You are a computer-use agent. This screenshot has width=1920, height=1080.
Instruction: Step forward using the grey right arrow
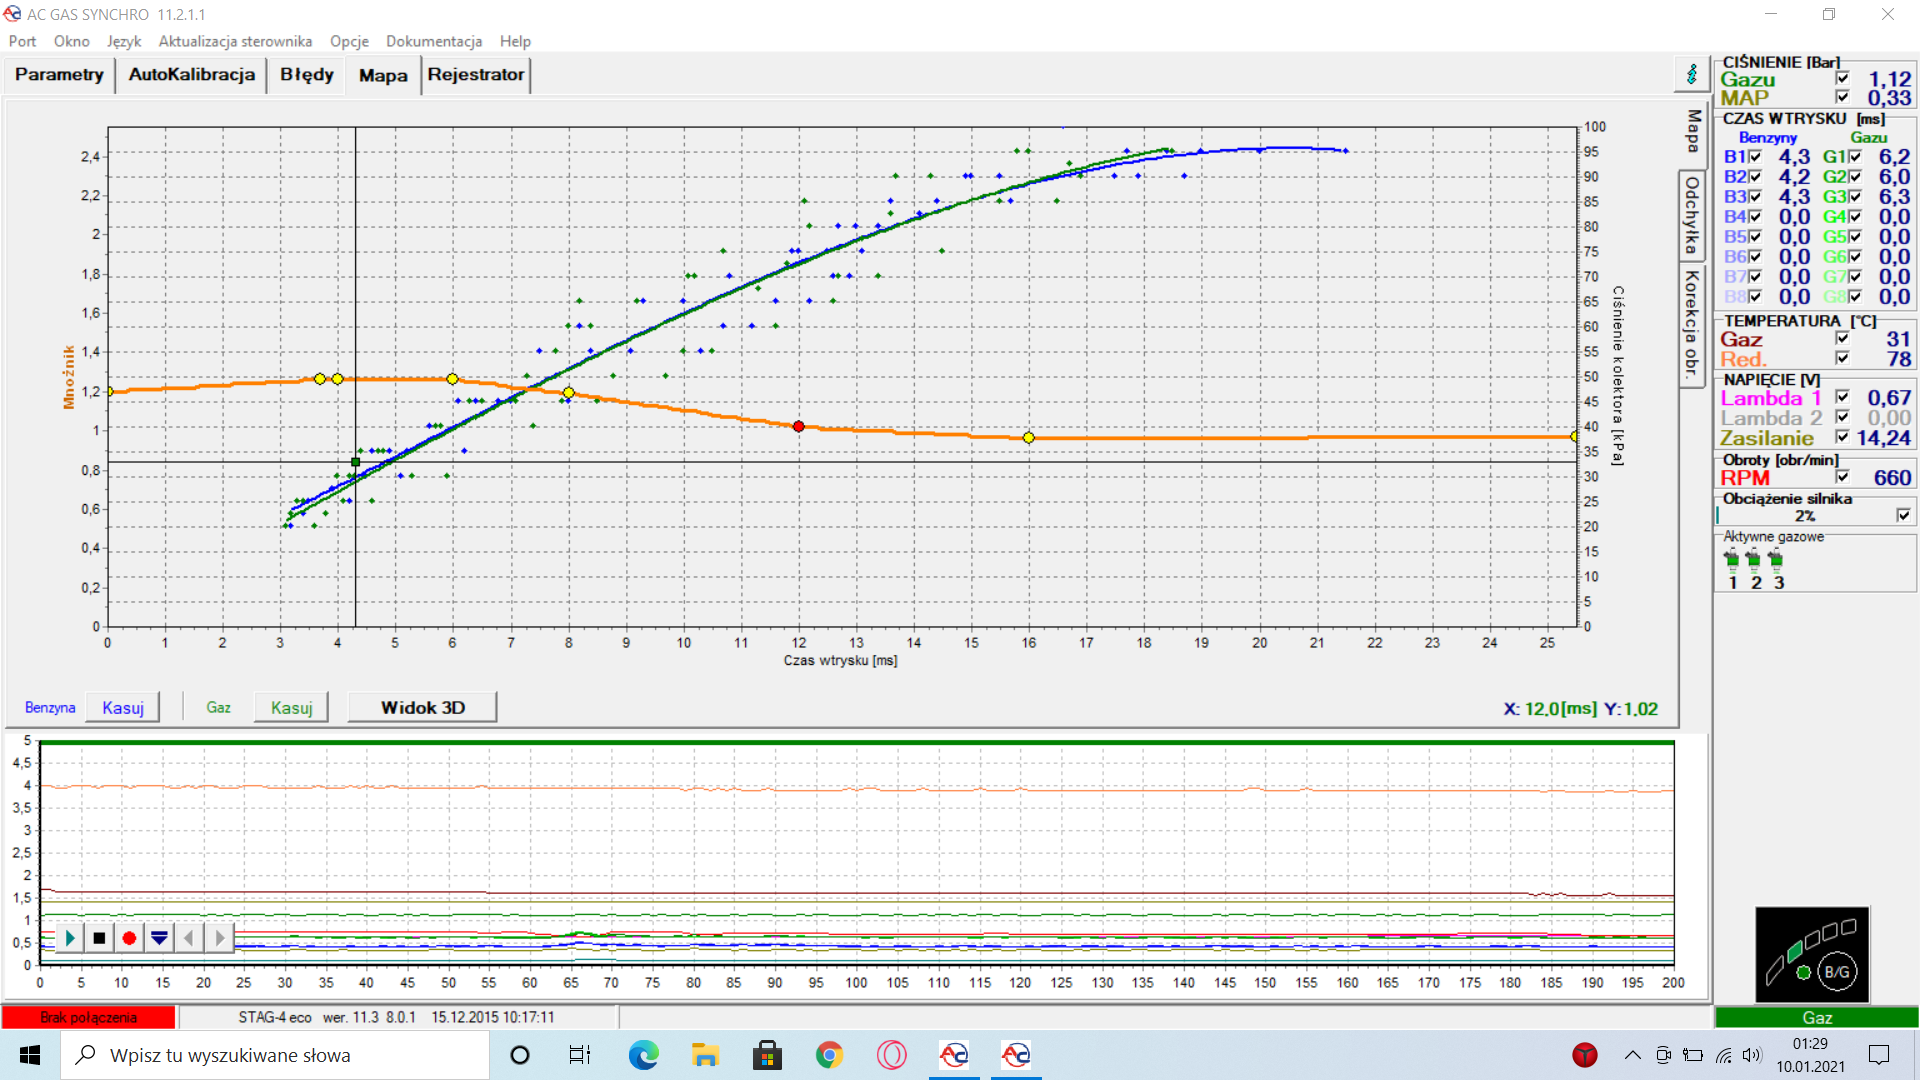[x=219, y=938]
